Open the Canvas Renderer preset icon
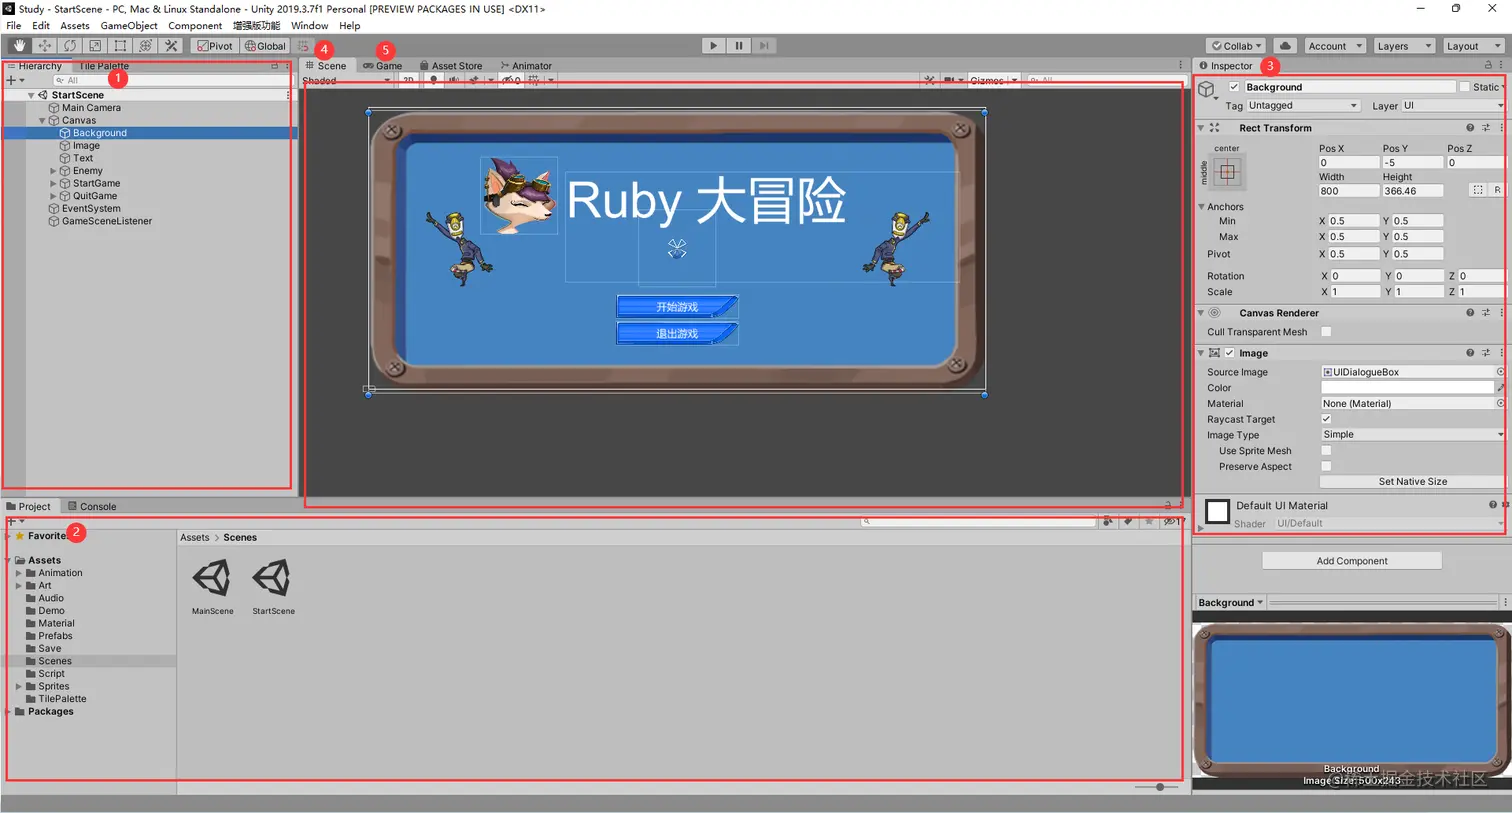 tap(1486, 313)
